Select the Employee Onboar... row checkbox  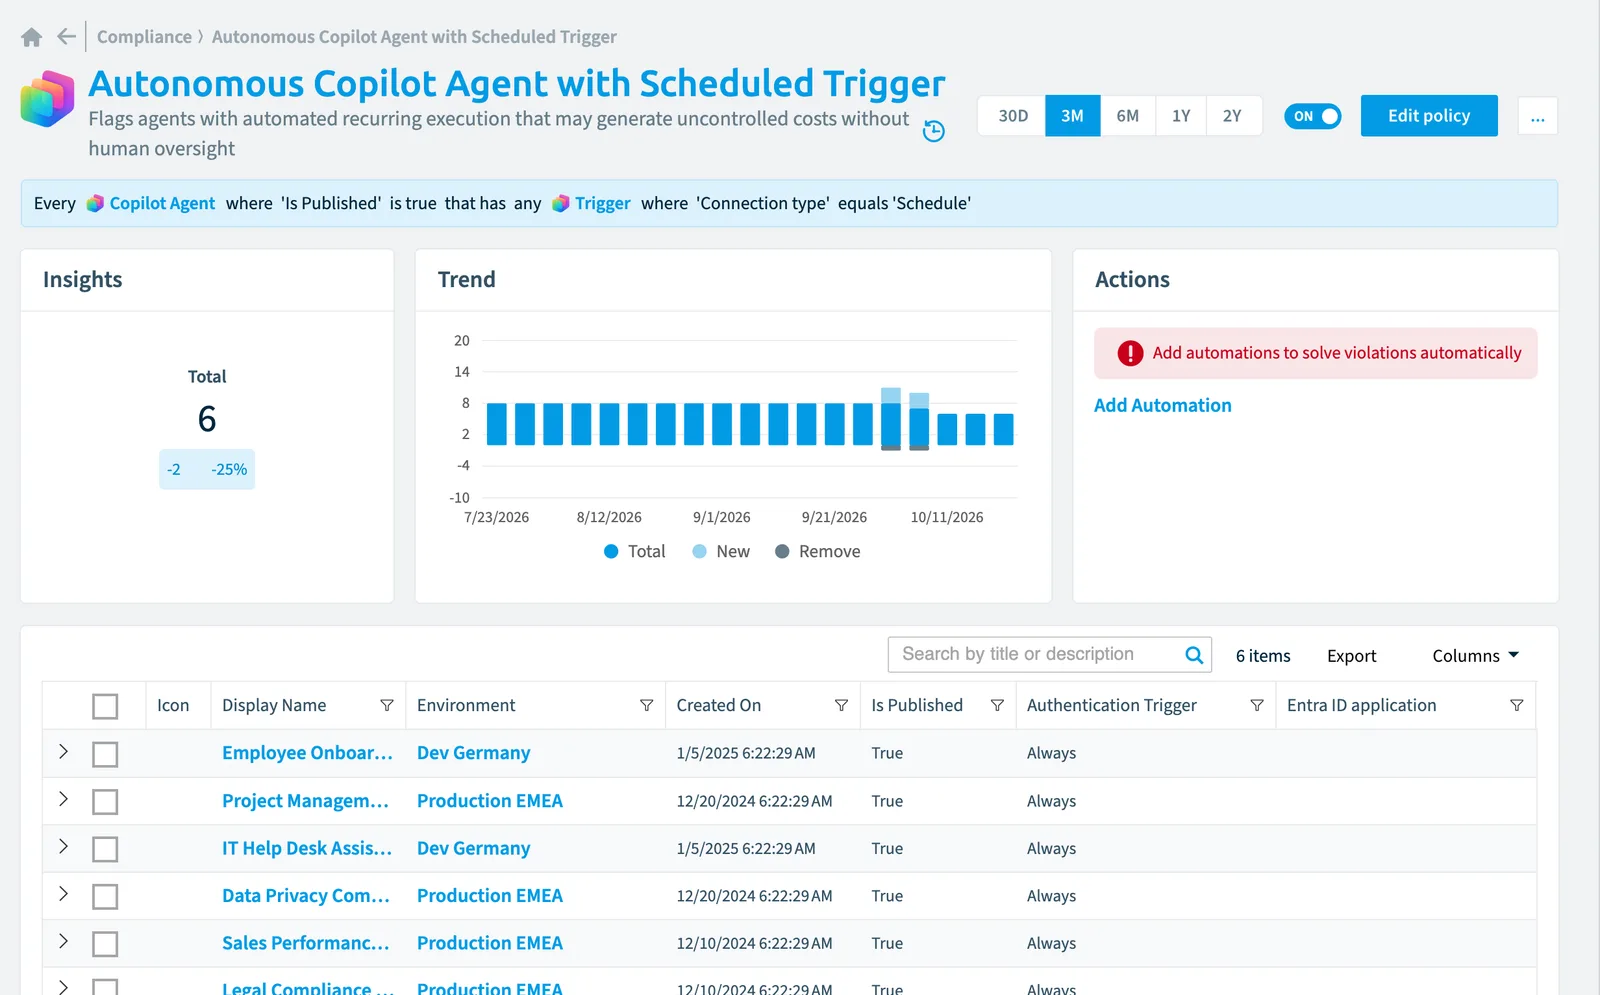(x=105, y=754)
